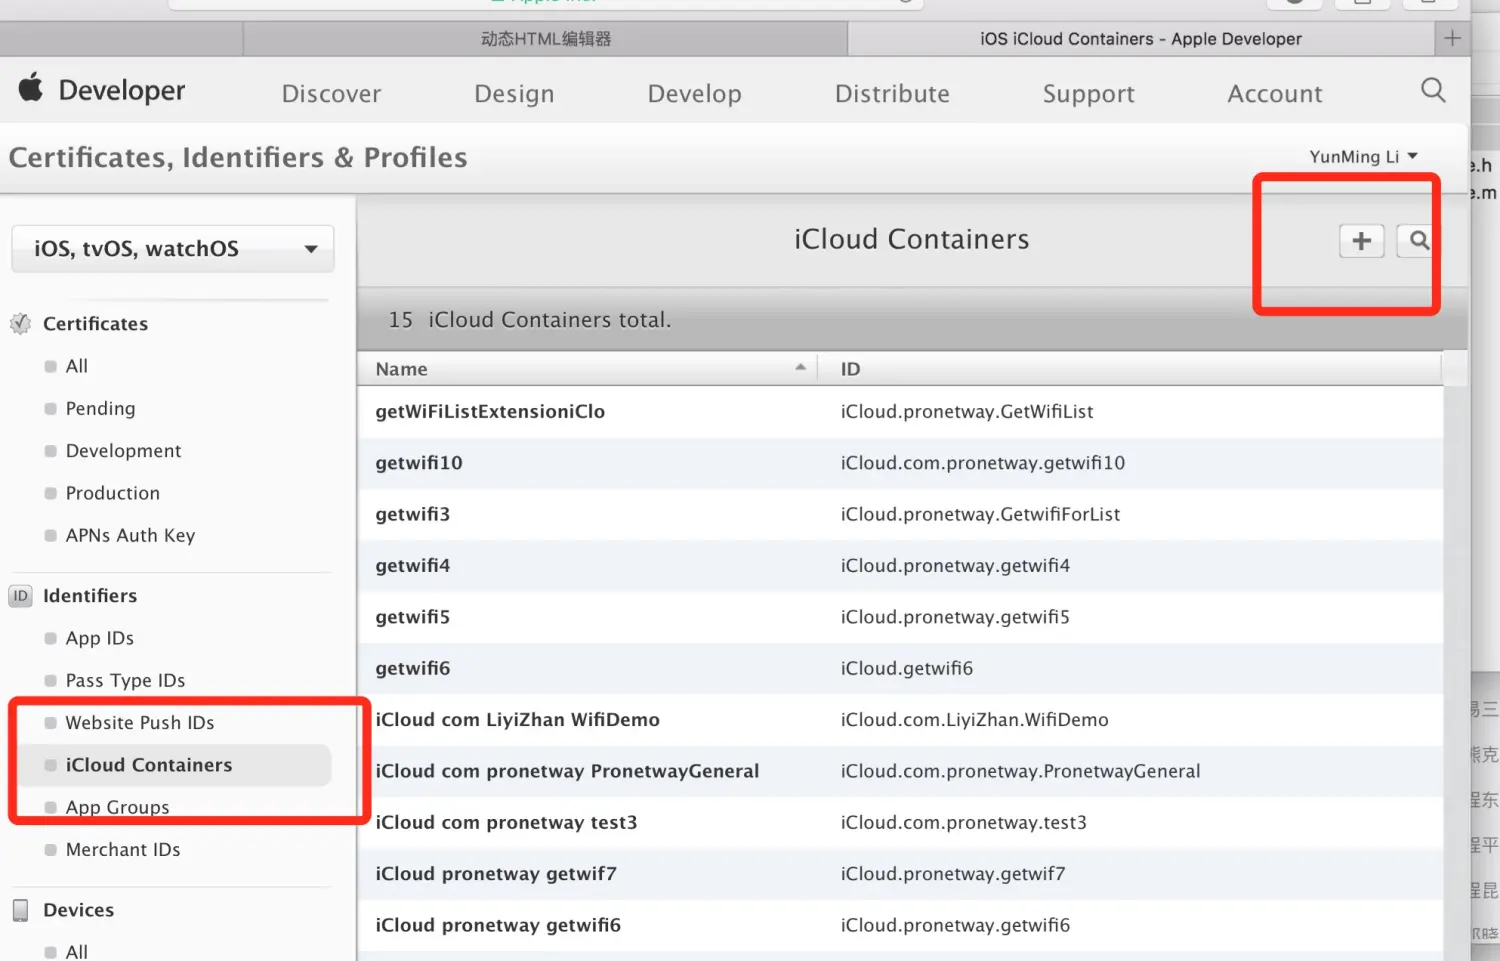Open the Discover menu

[x=331, y=94]
